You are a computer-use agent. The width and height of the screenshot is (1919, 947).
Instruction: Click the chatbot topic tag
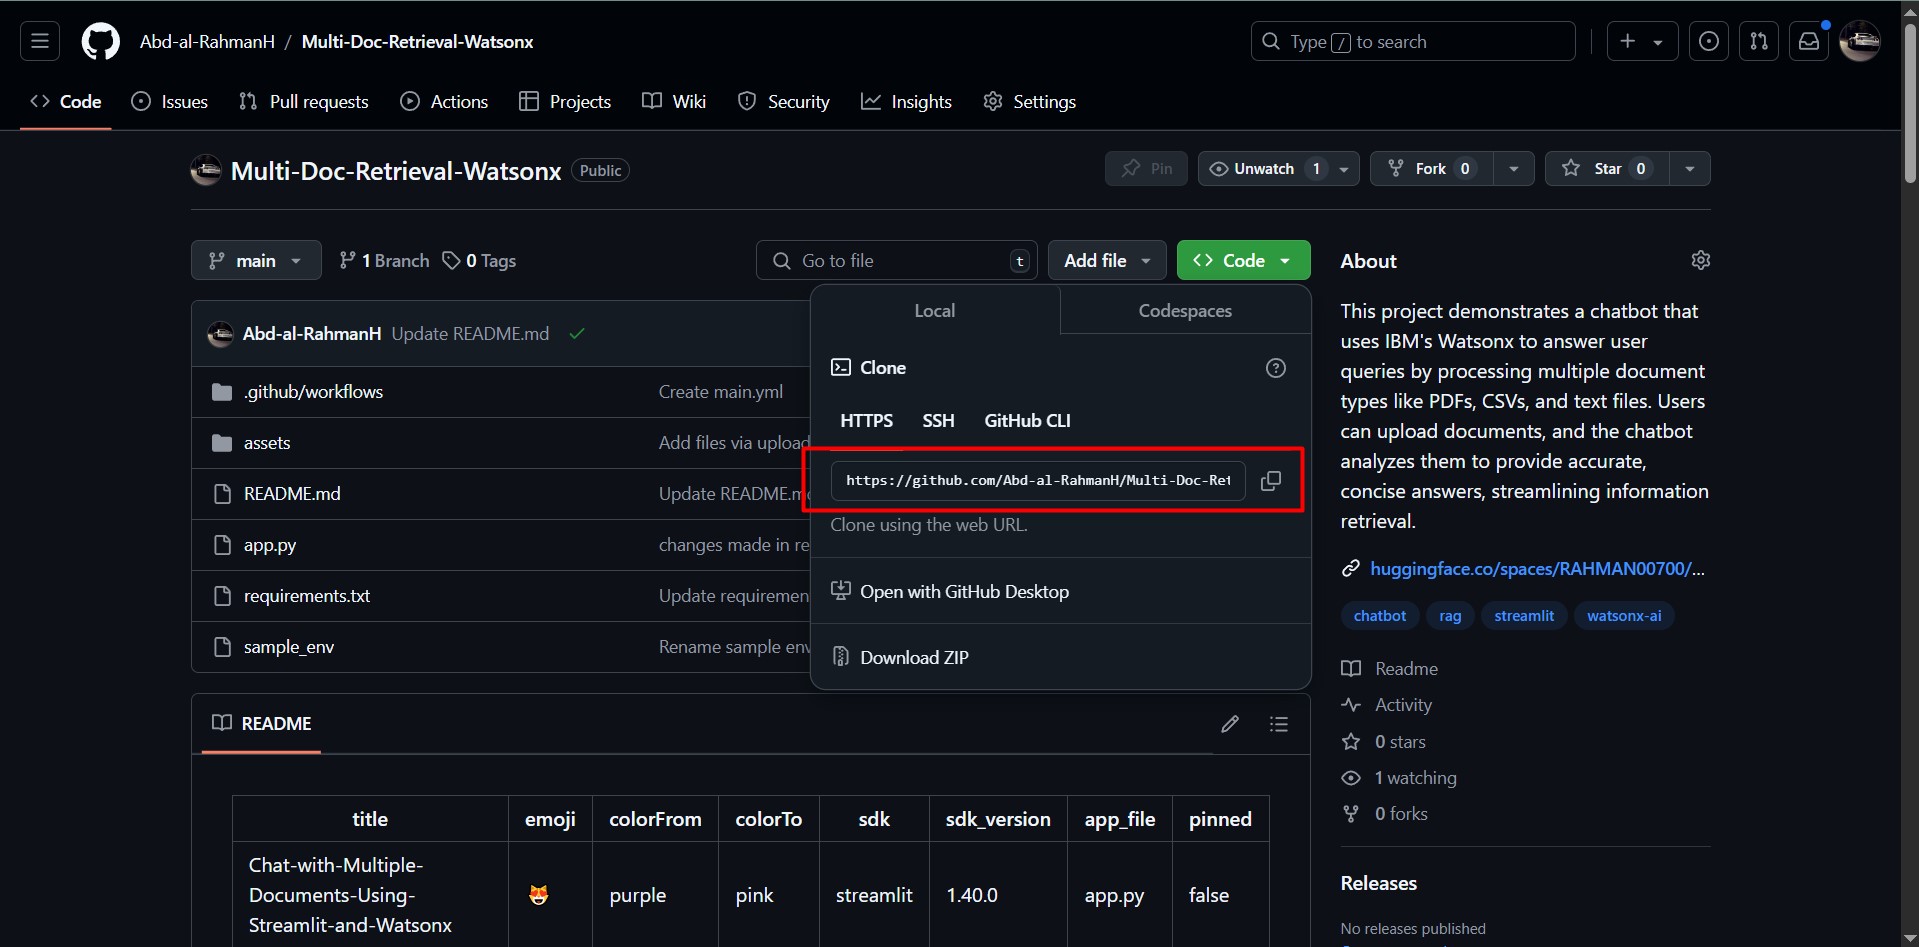[1380, 616]
